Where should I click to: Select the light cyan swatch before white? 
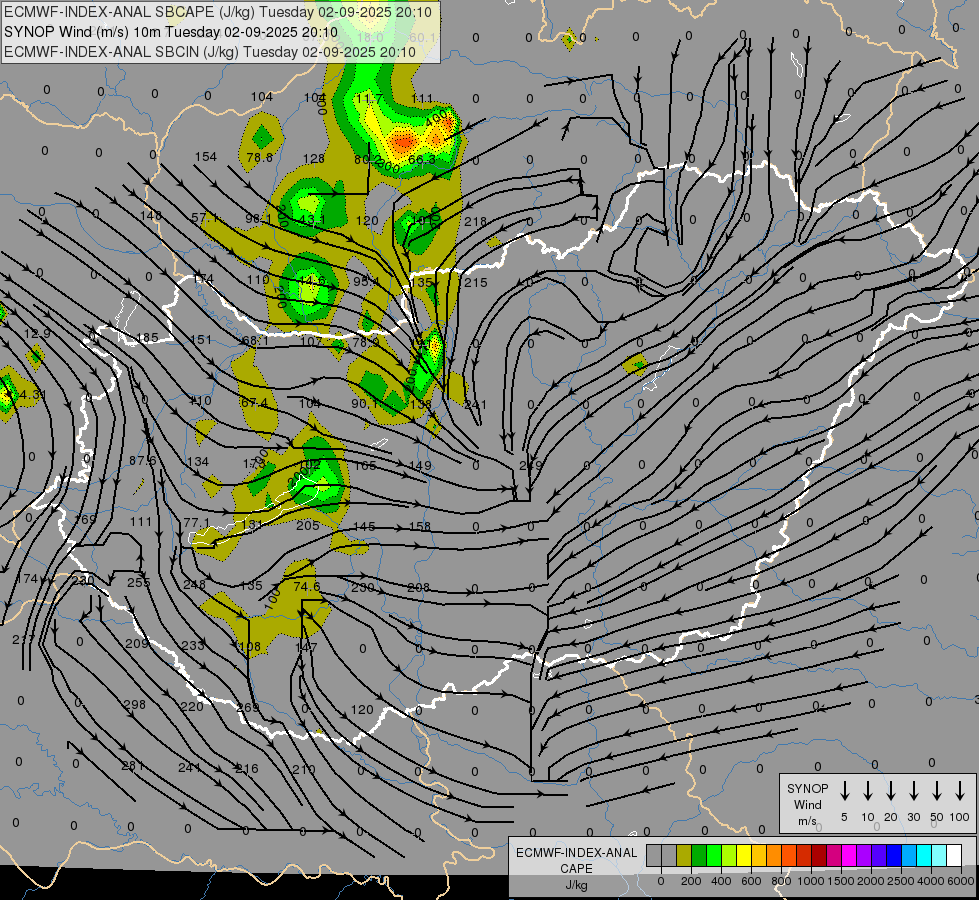939,856
